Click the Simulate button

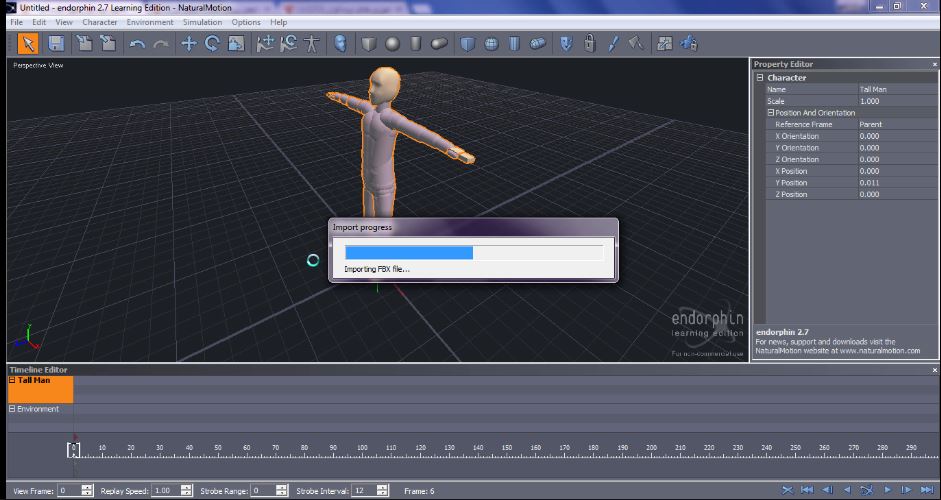tap(866, 490)
